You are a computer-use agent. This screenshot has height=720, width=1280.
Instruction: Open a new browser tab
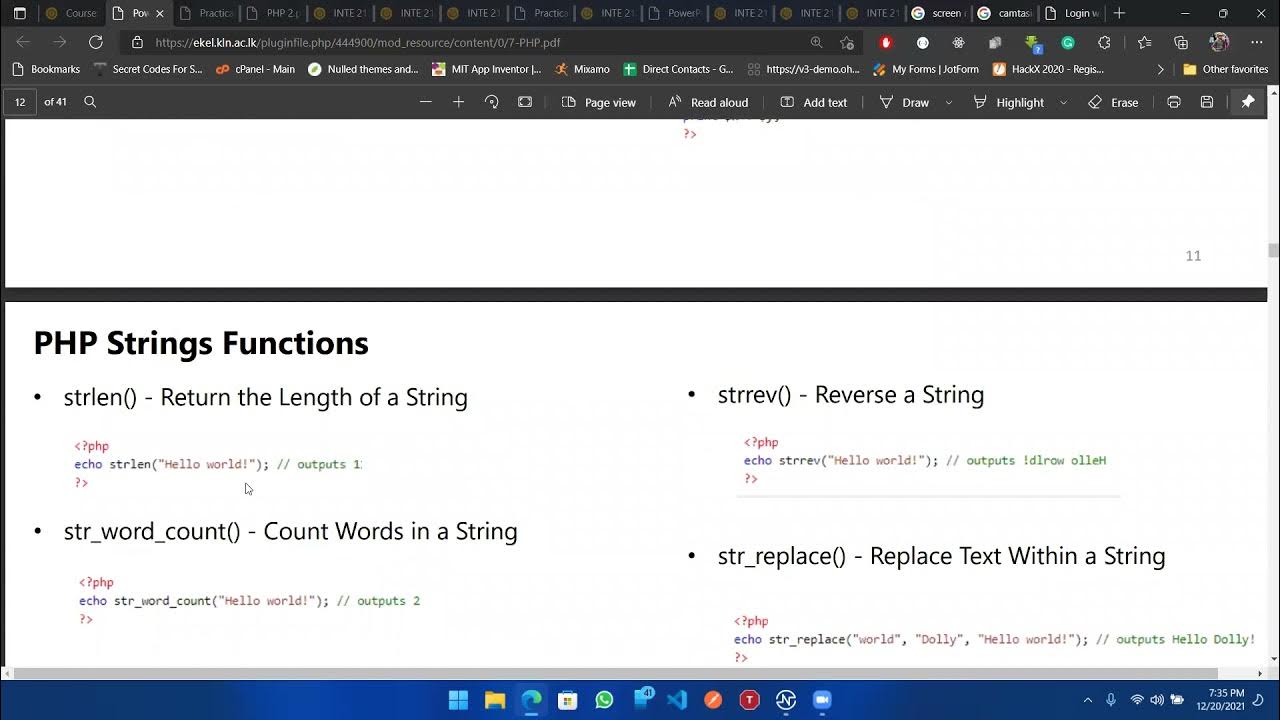point(1119,13)
